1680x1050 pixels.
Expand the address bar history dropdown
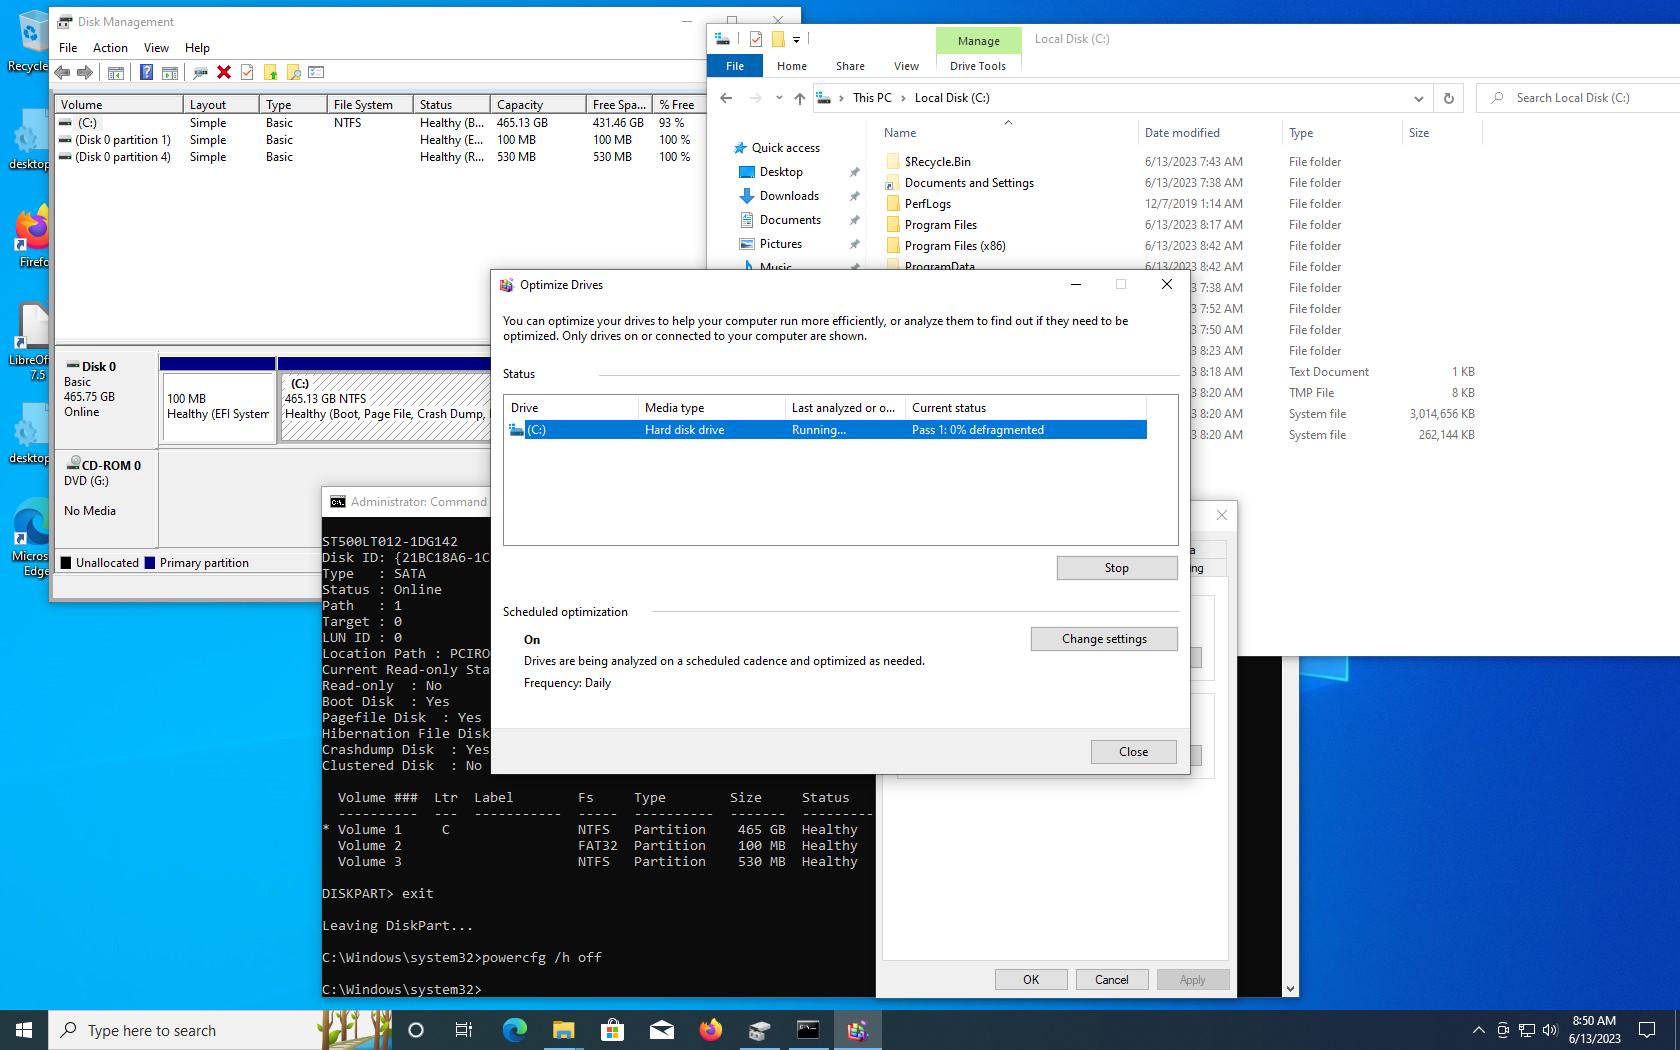click(x=1418, y=98)
